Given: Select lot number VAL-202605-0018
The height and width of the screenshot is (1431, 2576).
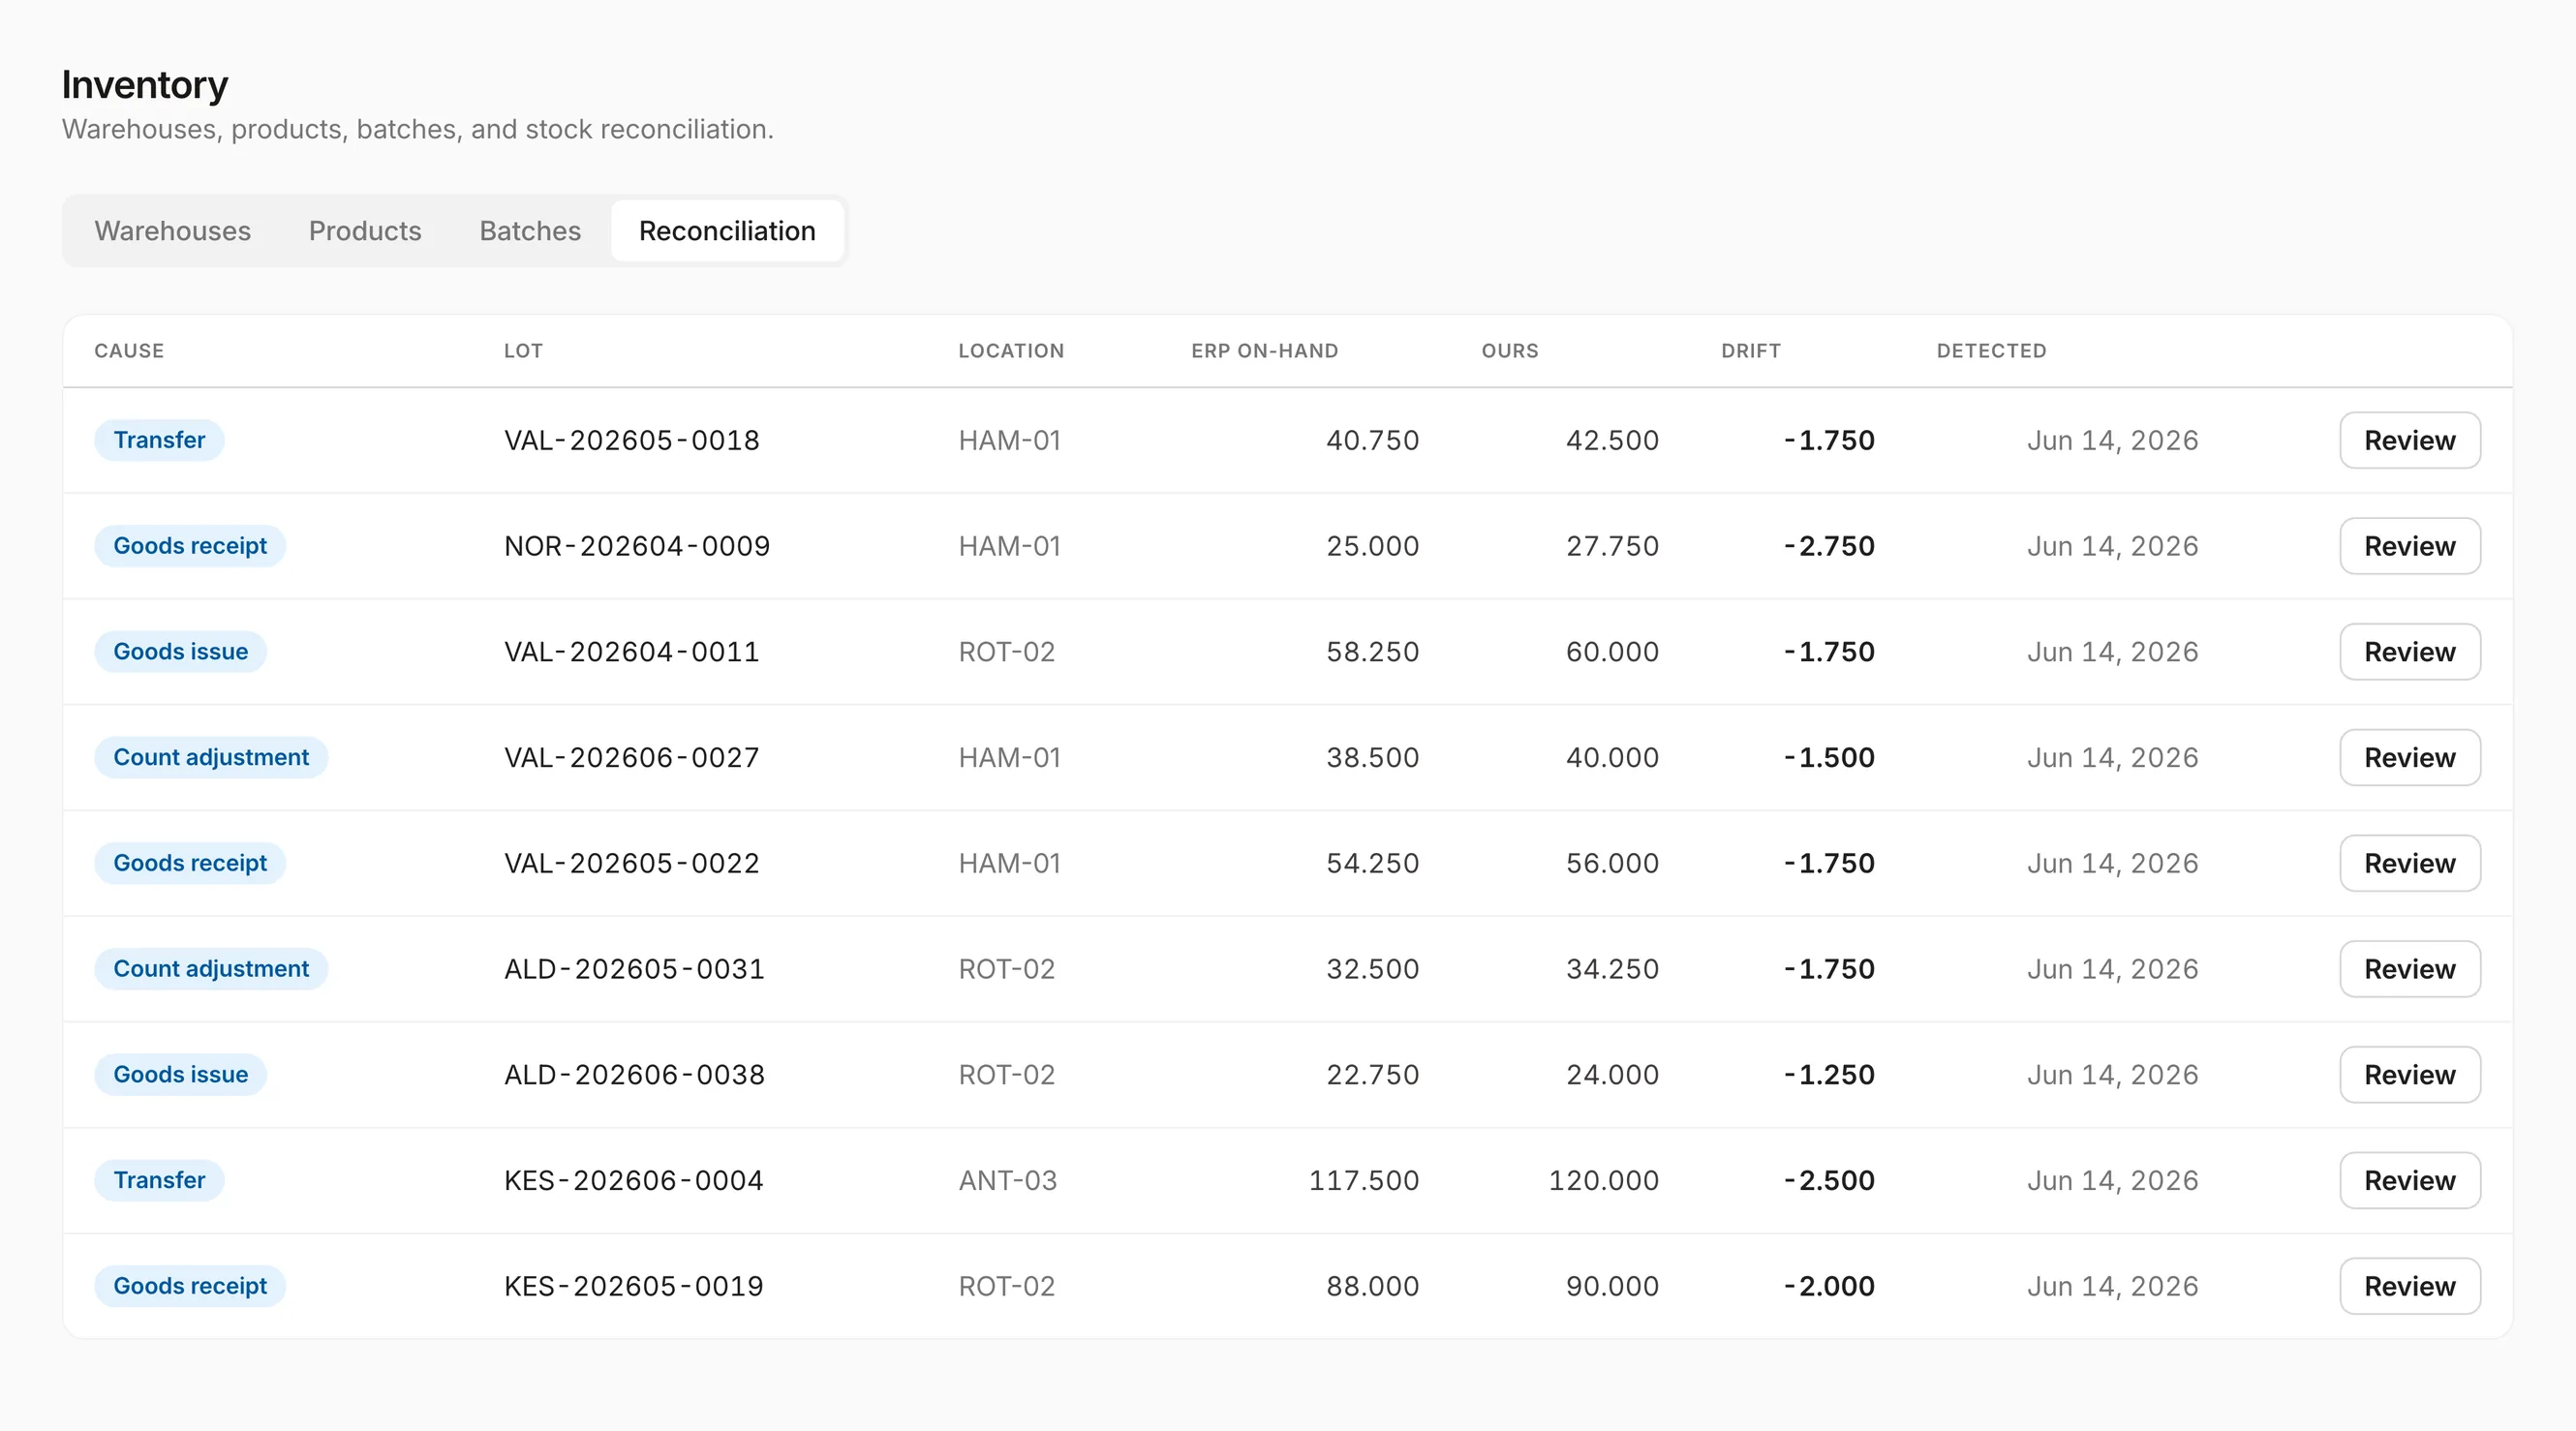Looking at the screenshot, I should click(632, 440).
